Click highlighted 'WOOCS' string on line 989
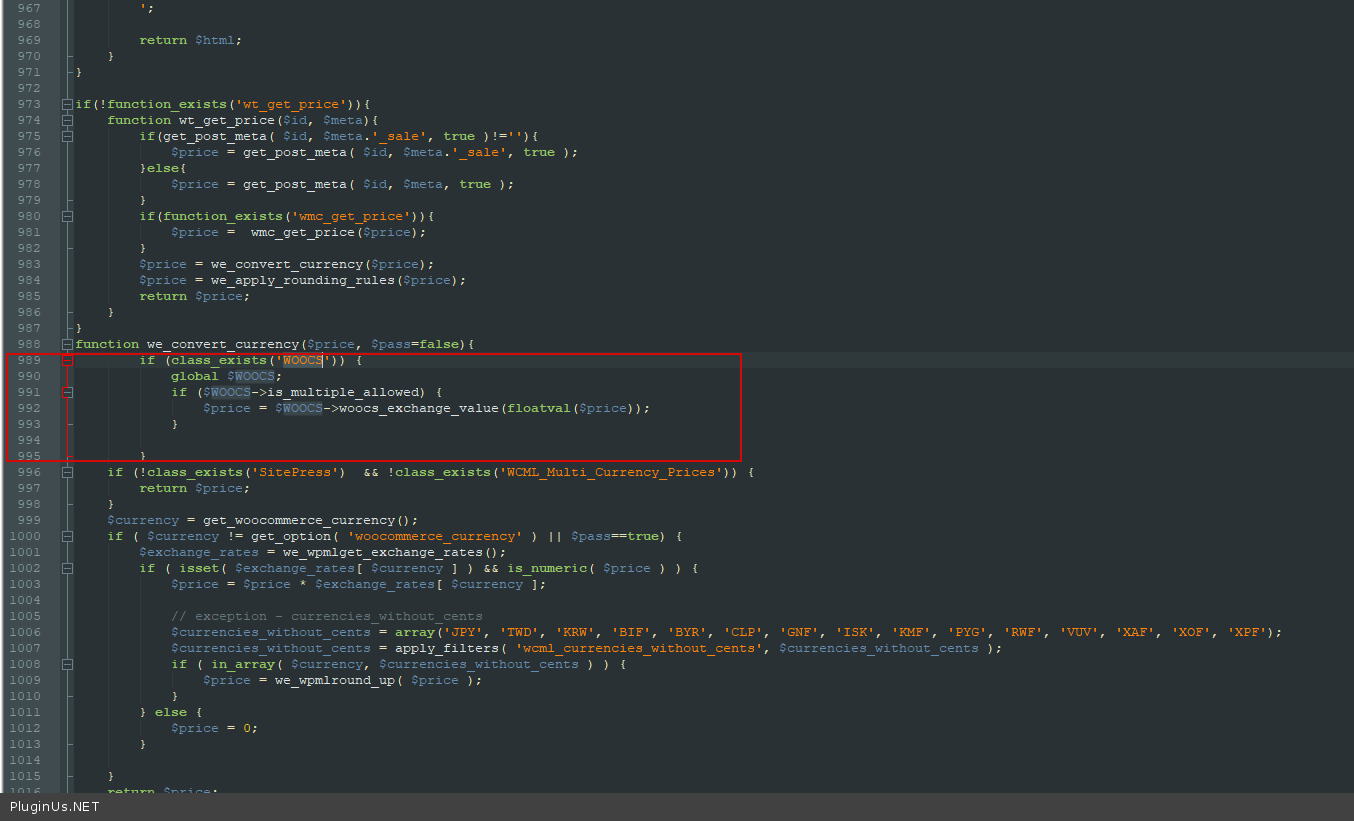The height and width of the screenshot is (821, 1354). pyautogui.click(x=303, y=360)
